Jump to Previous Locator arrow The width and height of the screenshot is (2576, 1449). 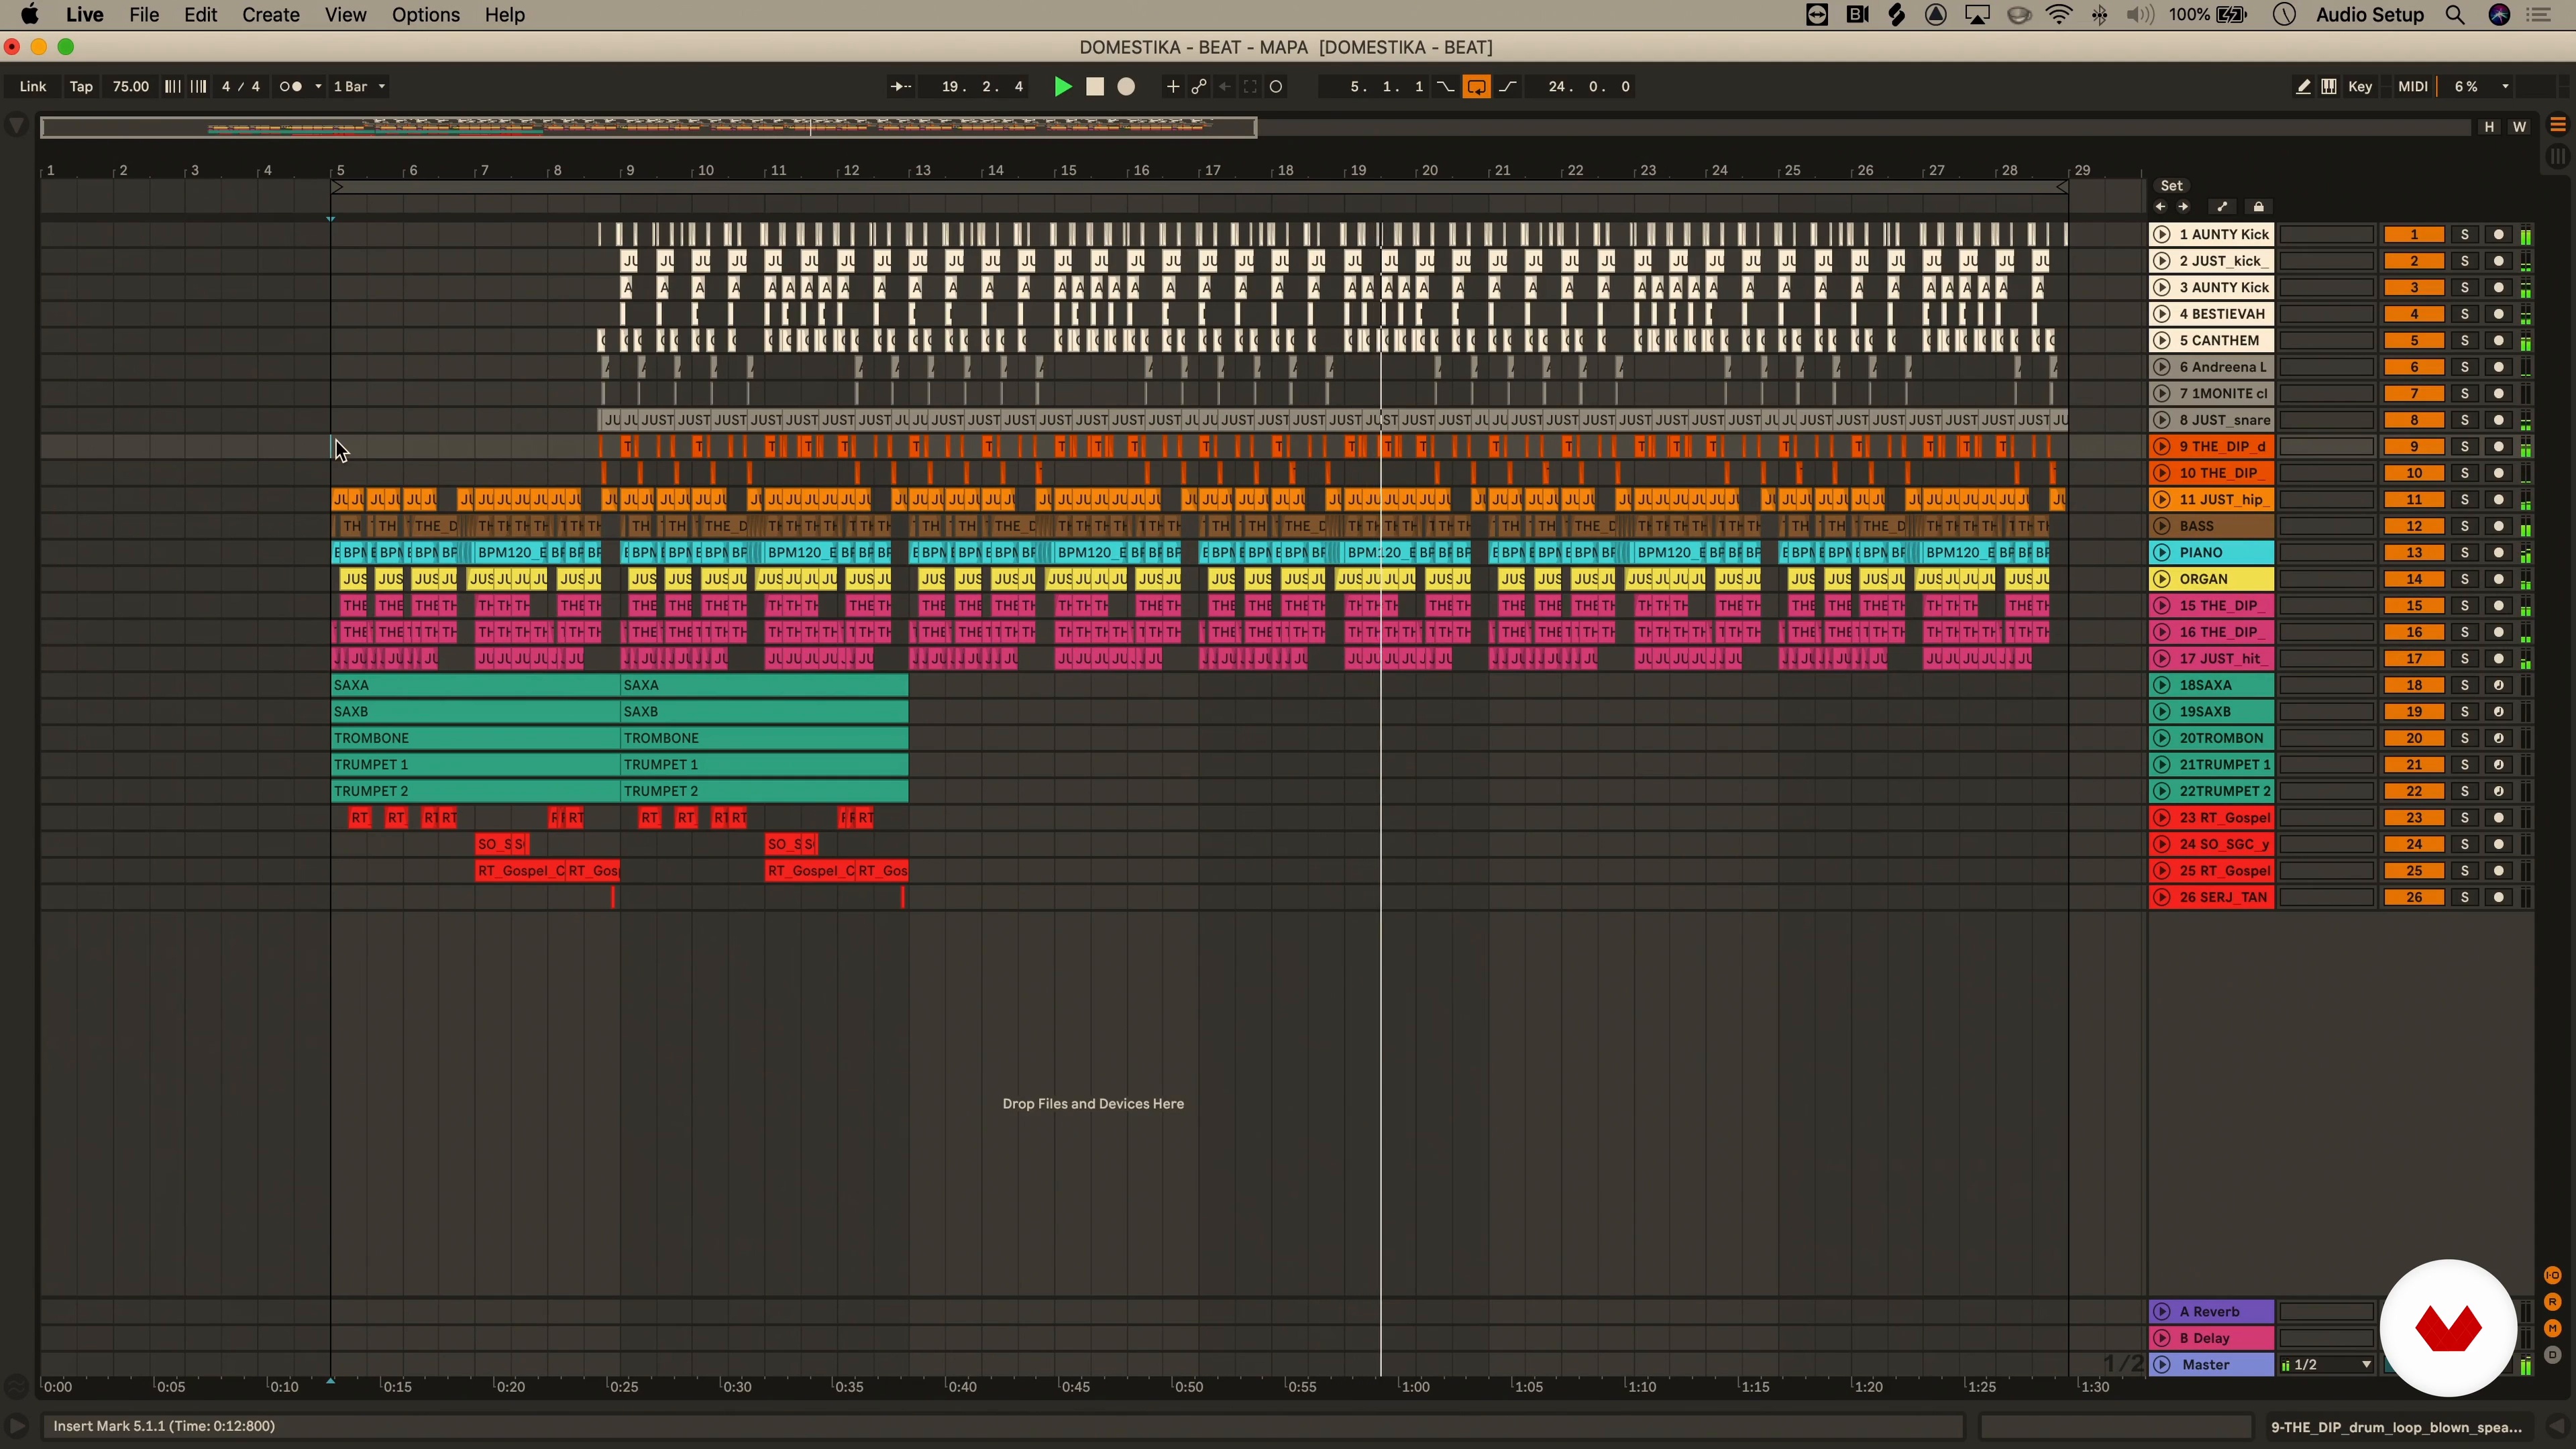pyautogui.click(x=2160, y=207)
